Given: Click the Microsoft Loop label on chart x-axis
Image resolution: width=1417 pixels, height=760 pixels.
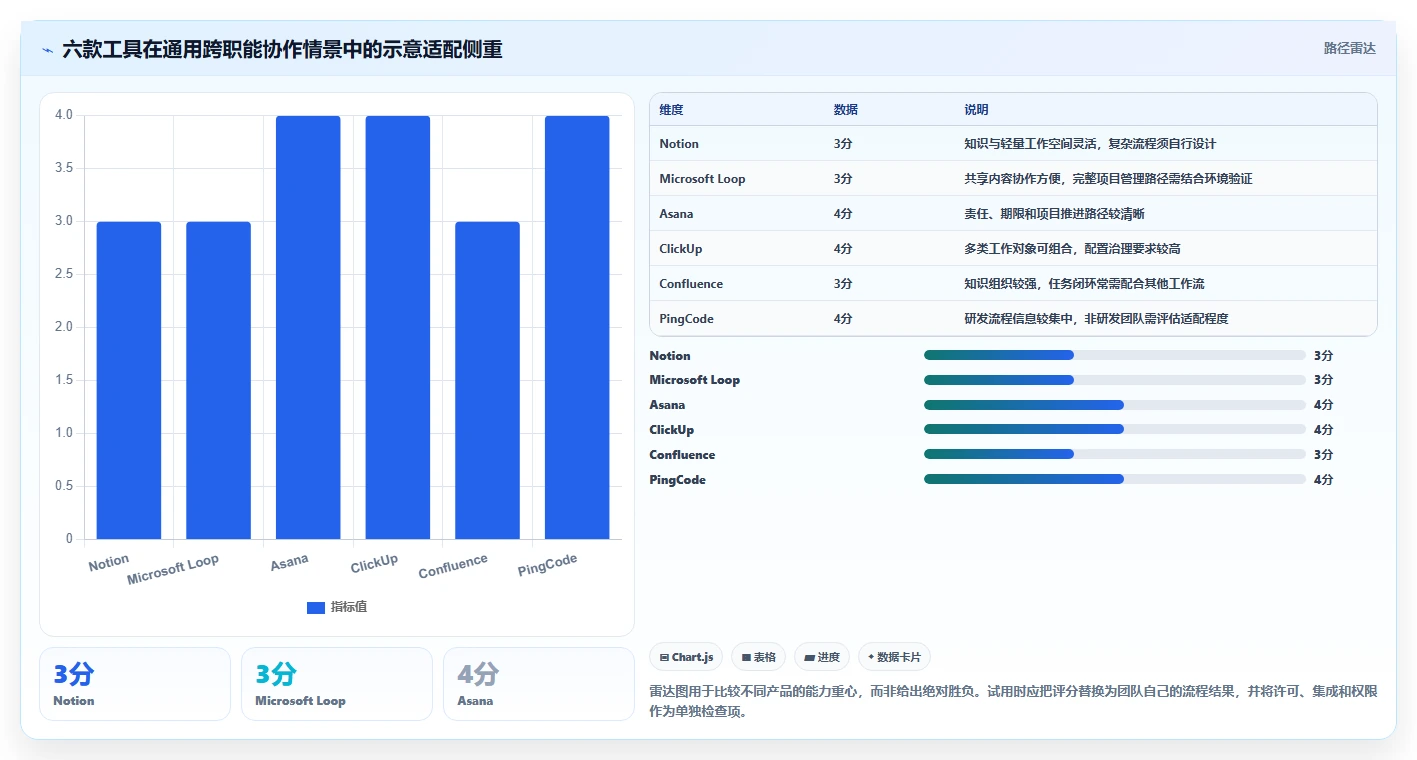Looking at the screenshot, I should coord(173,570).
